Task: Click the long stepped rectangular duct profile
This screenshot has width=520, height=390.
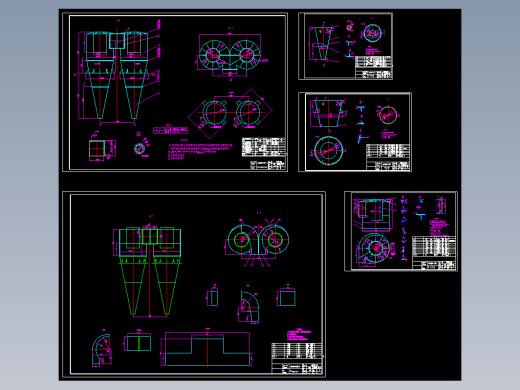Action: coord(207,349)
